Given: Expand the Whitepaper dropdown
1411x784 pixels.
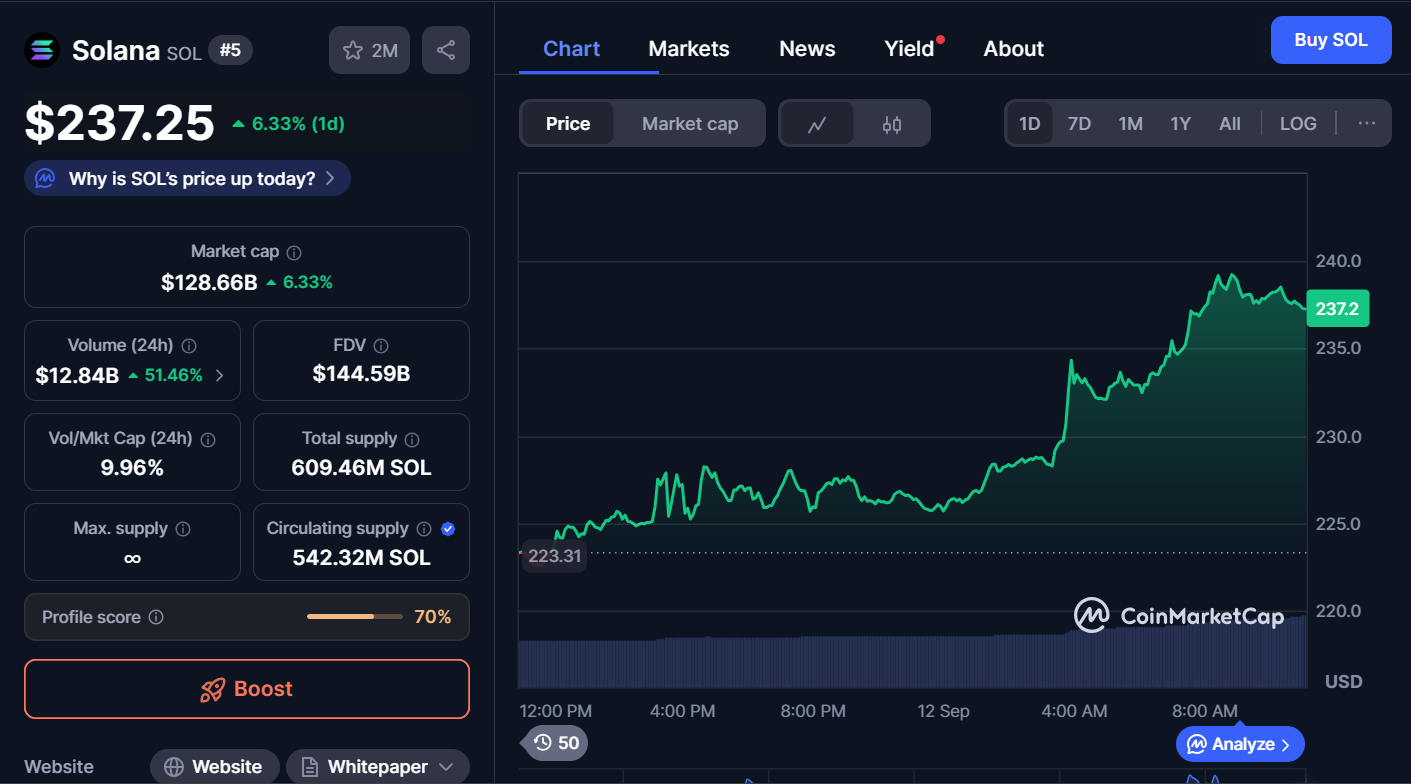Looking at the screenshot, I should [x=446, y=767].
